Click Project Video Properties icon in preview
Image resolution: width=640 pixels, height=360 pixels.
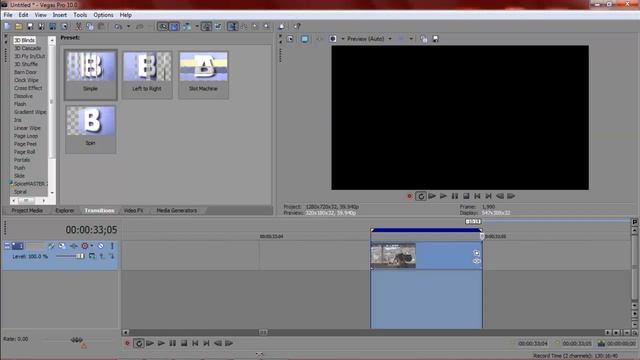[x=290, y=39]
